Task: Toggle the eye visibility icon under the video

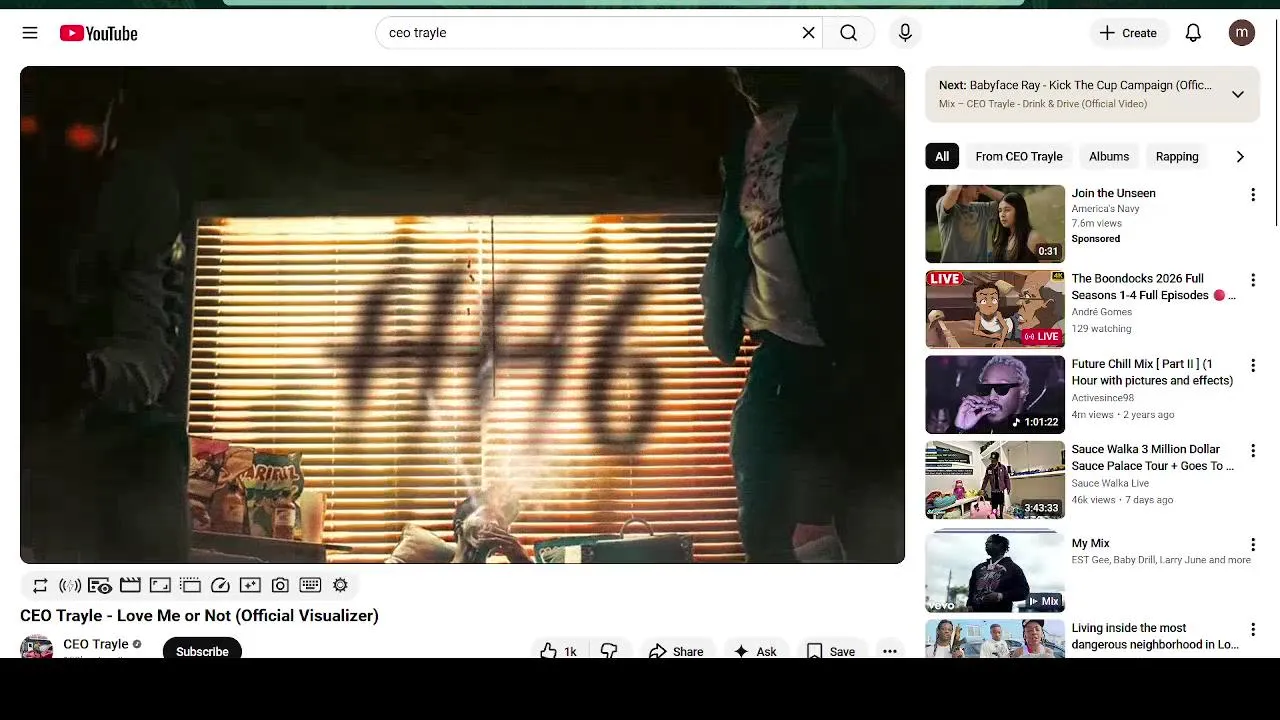Action: (x=100, y=585)
